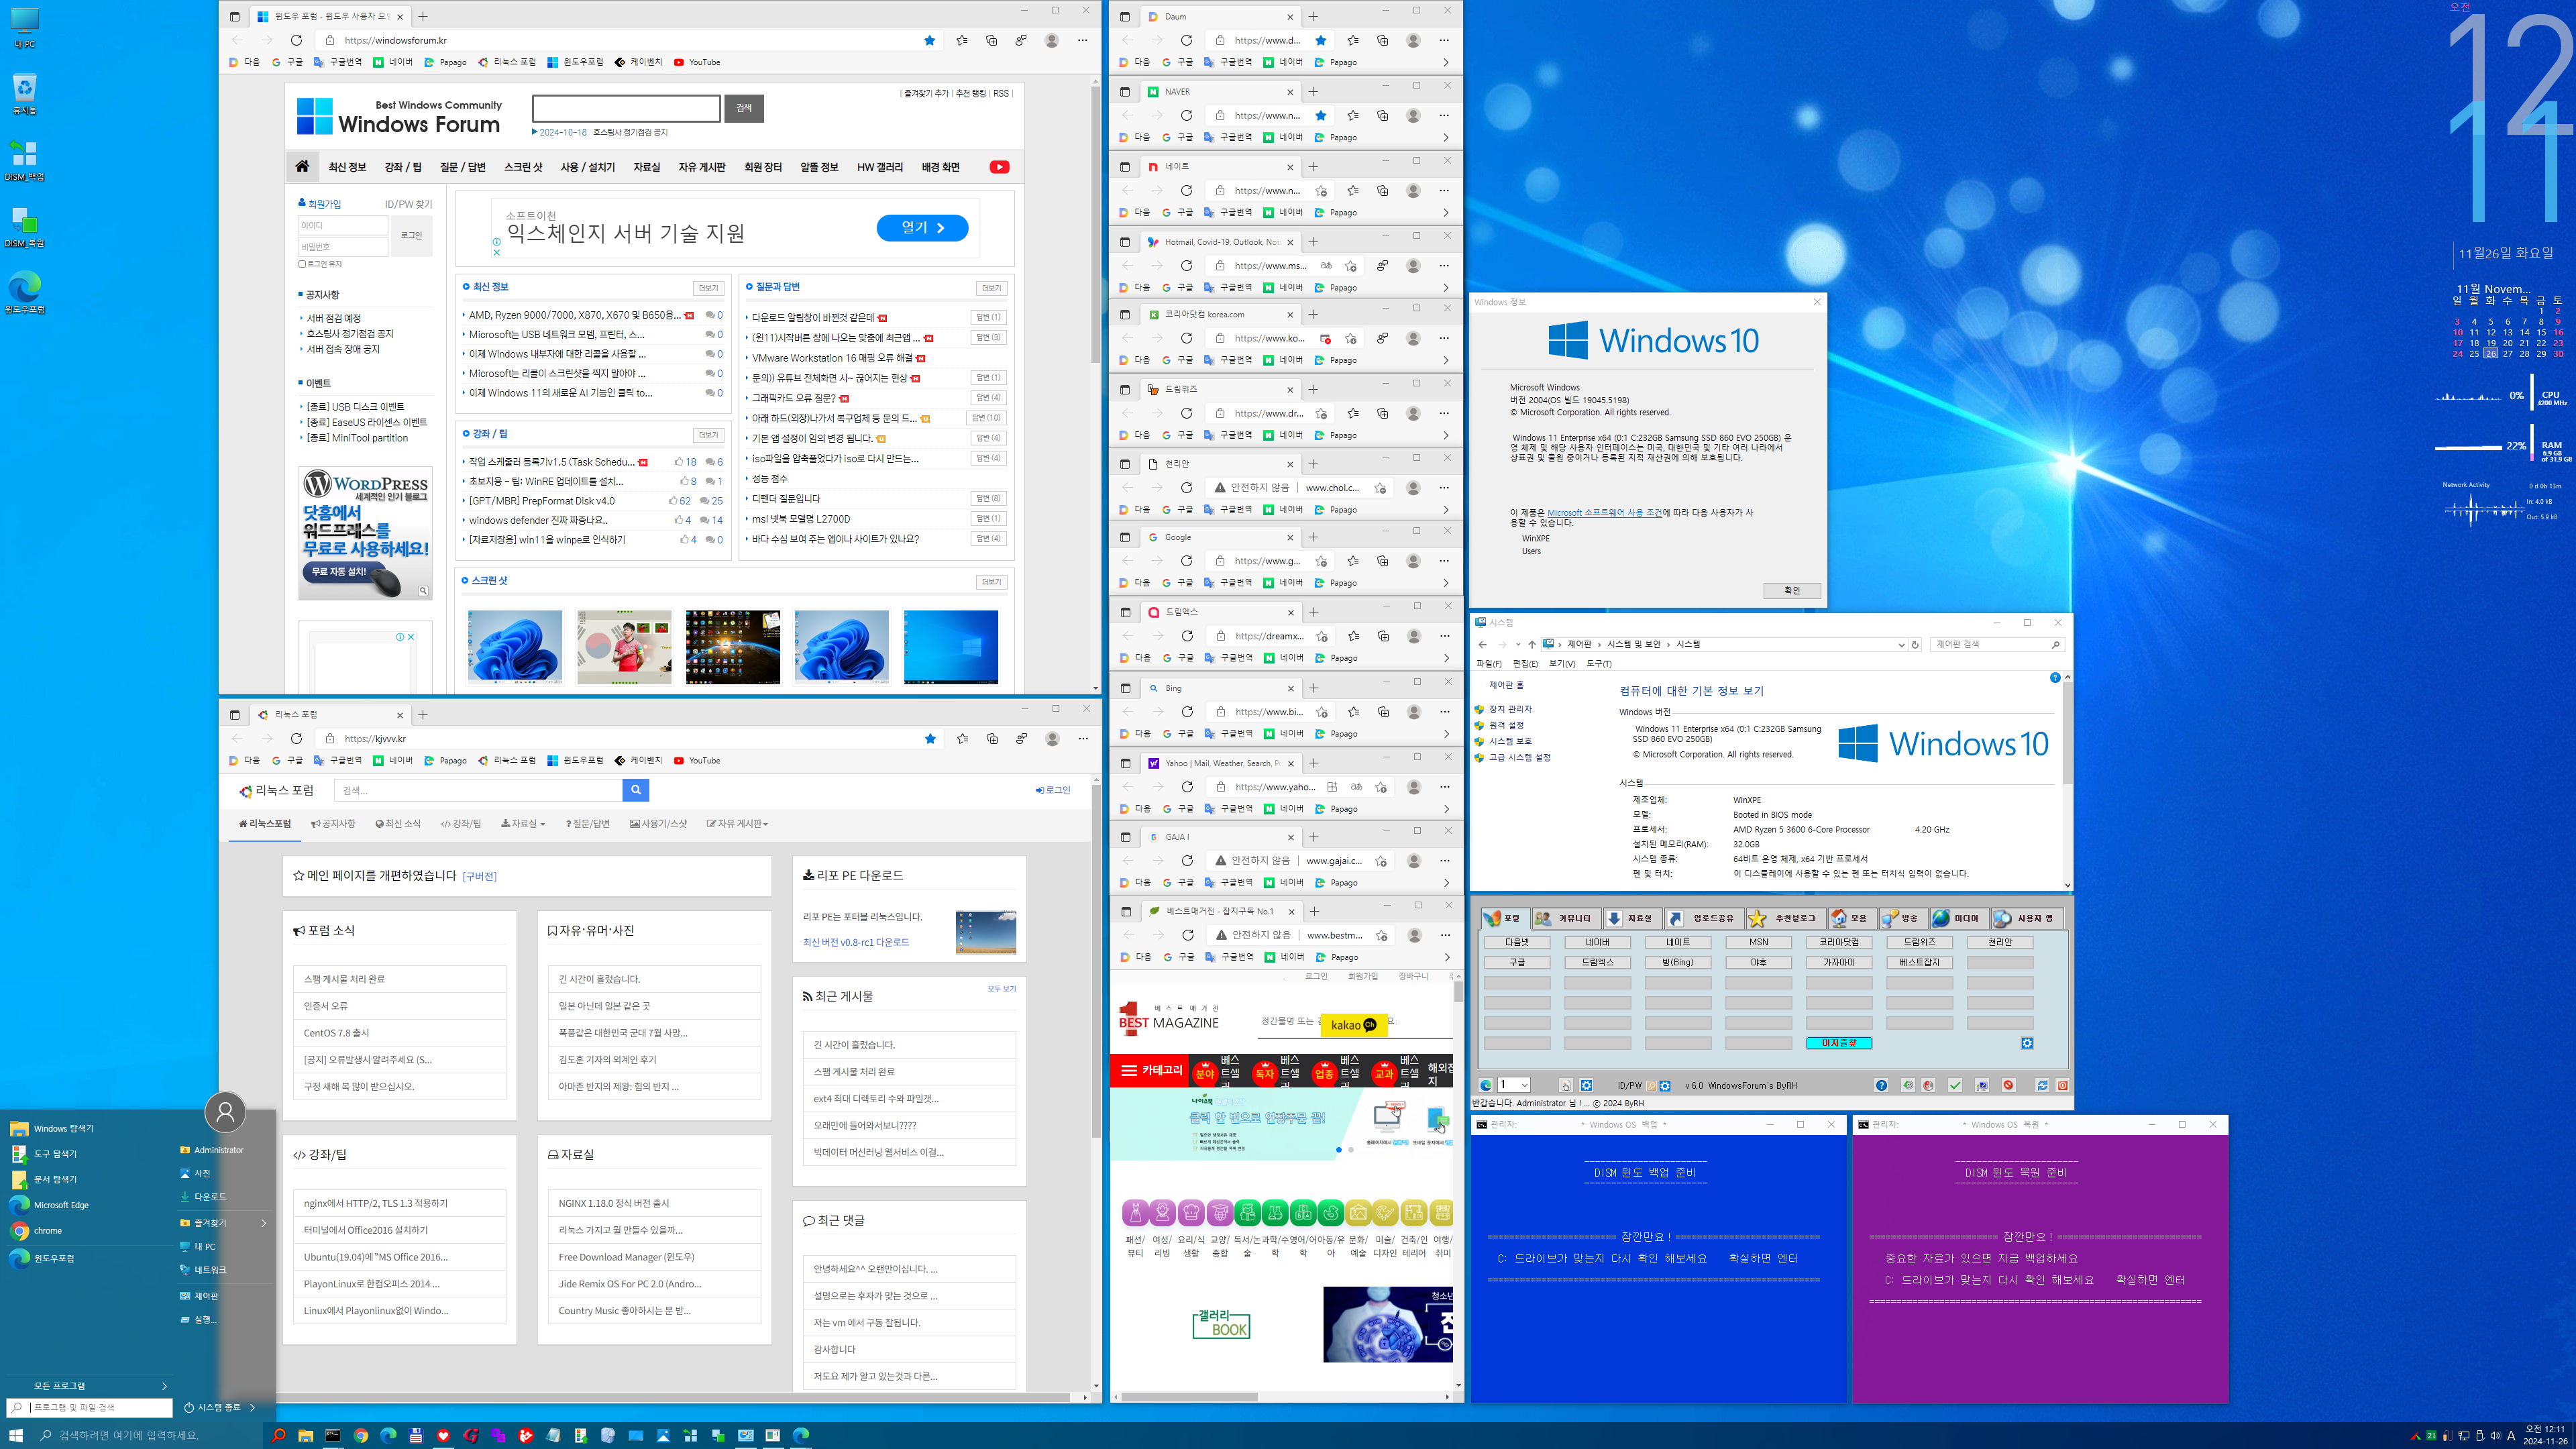
Task: Click the green checkmark icon in launcher toolbar
Action: [1955, 1085]
